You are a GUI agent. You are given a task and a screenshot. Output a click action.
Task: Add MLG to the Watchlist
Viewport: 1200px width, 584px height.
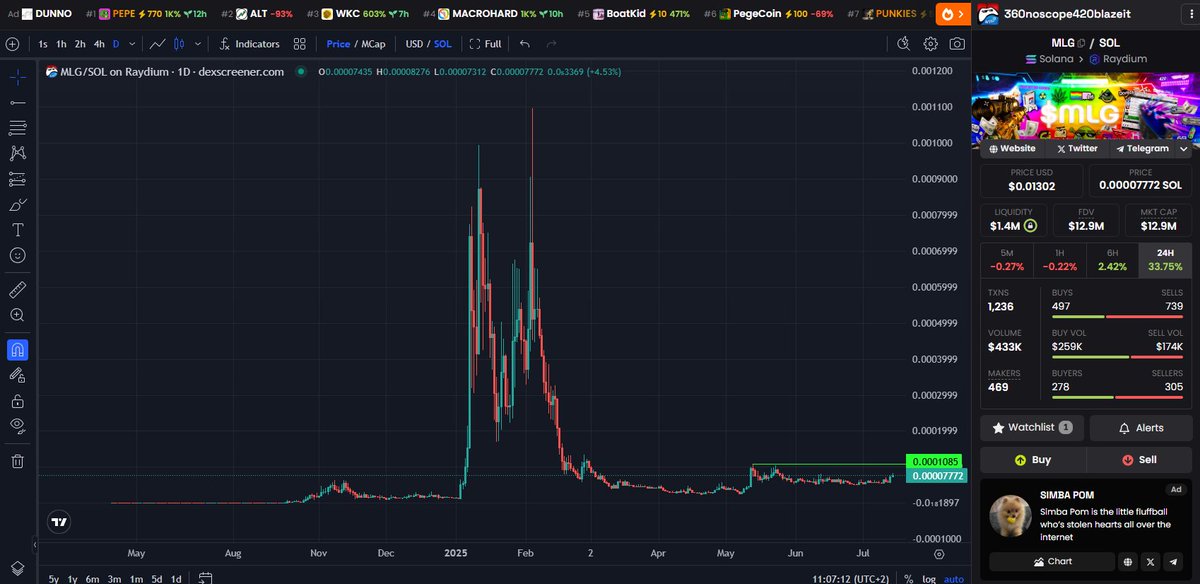click(1032, 428)
